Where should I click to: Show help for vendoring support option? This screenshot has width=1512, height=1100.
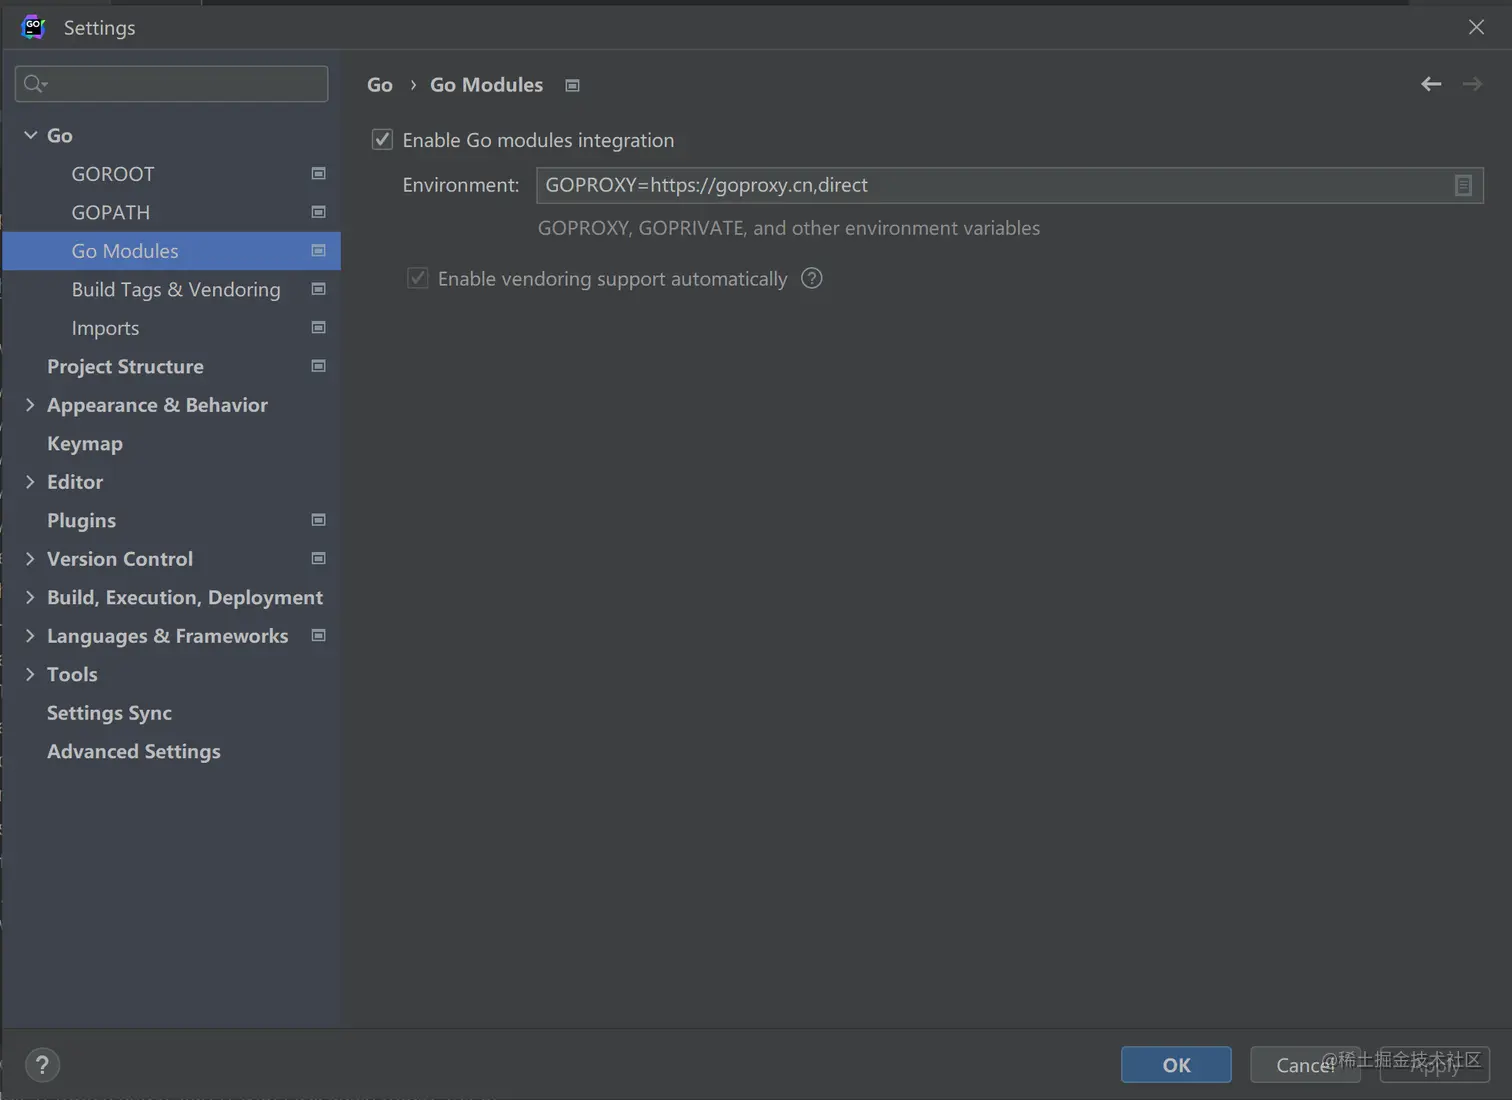pos(812,278)
